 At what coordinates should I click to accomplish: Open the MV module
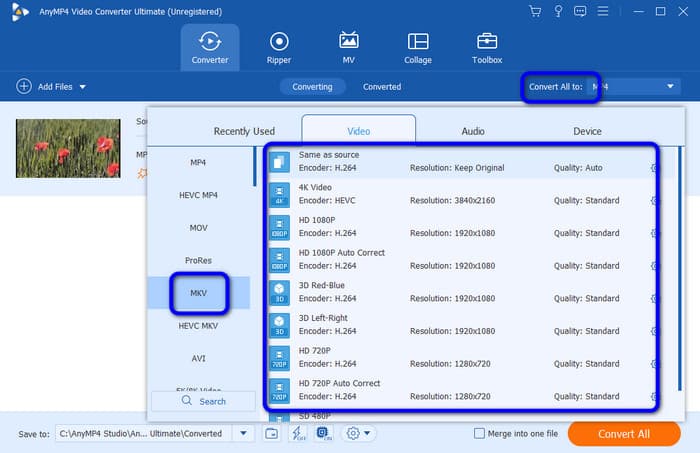click(348, 48)
